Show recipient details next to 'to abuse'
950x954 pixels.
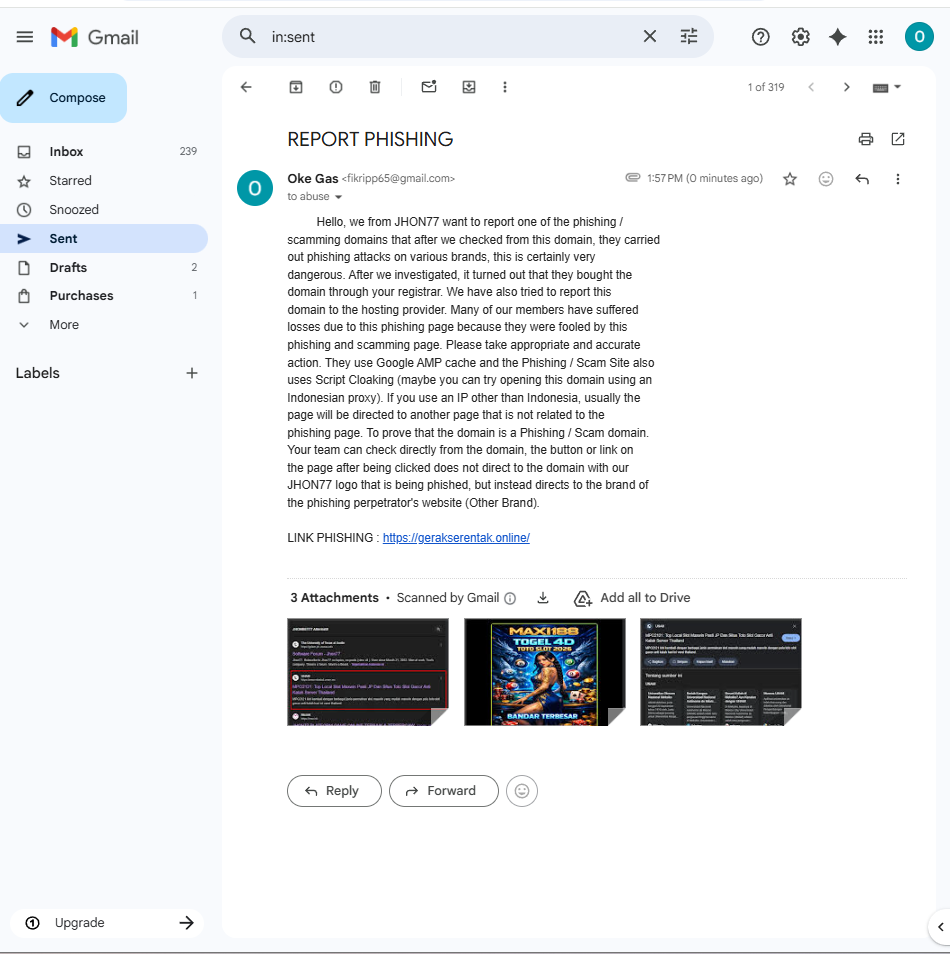(x=338, y=197)
